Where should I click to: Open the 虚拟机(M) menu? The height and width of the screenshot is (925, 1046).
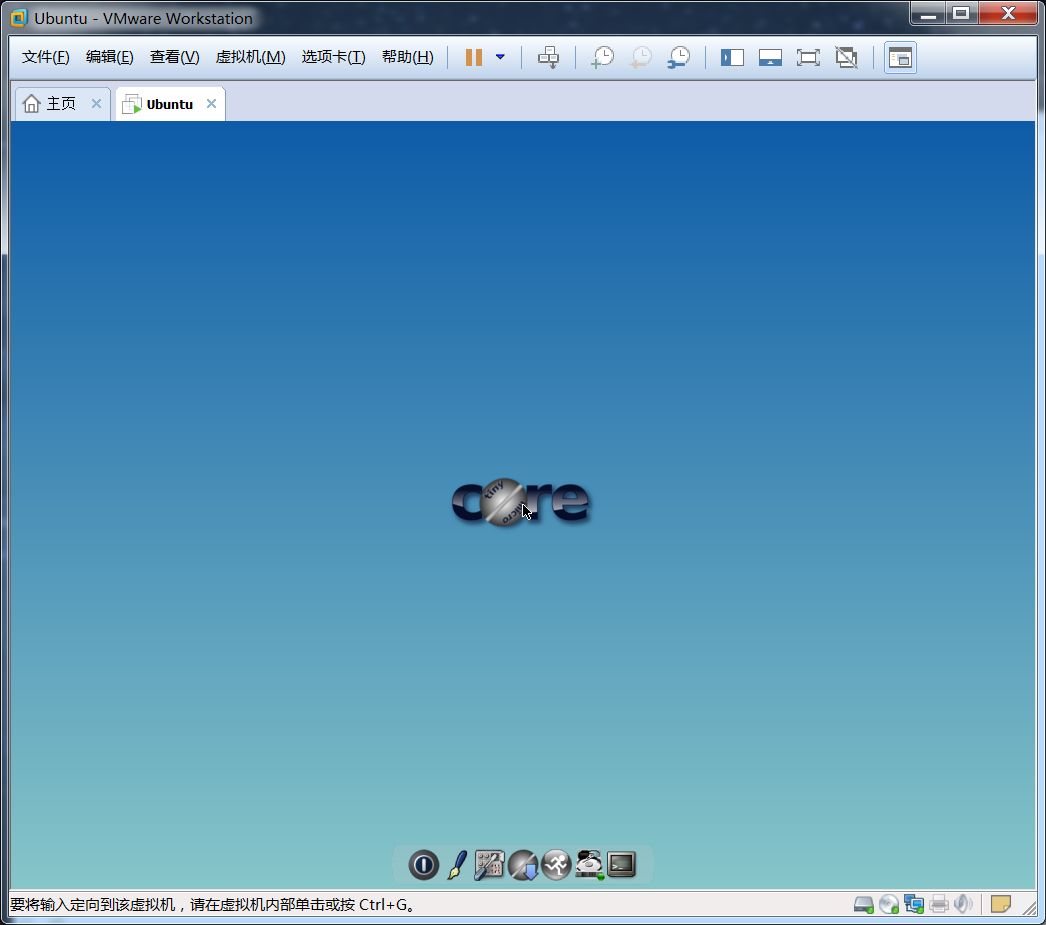click(x=250, y=57)
